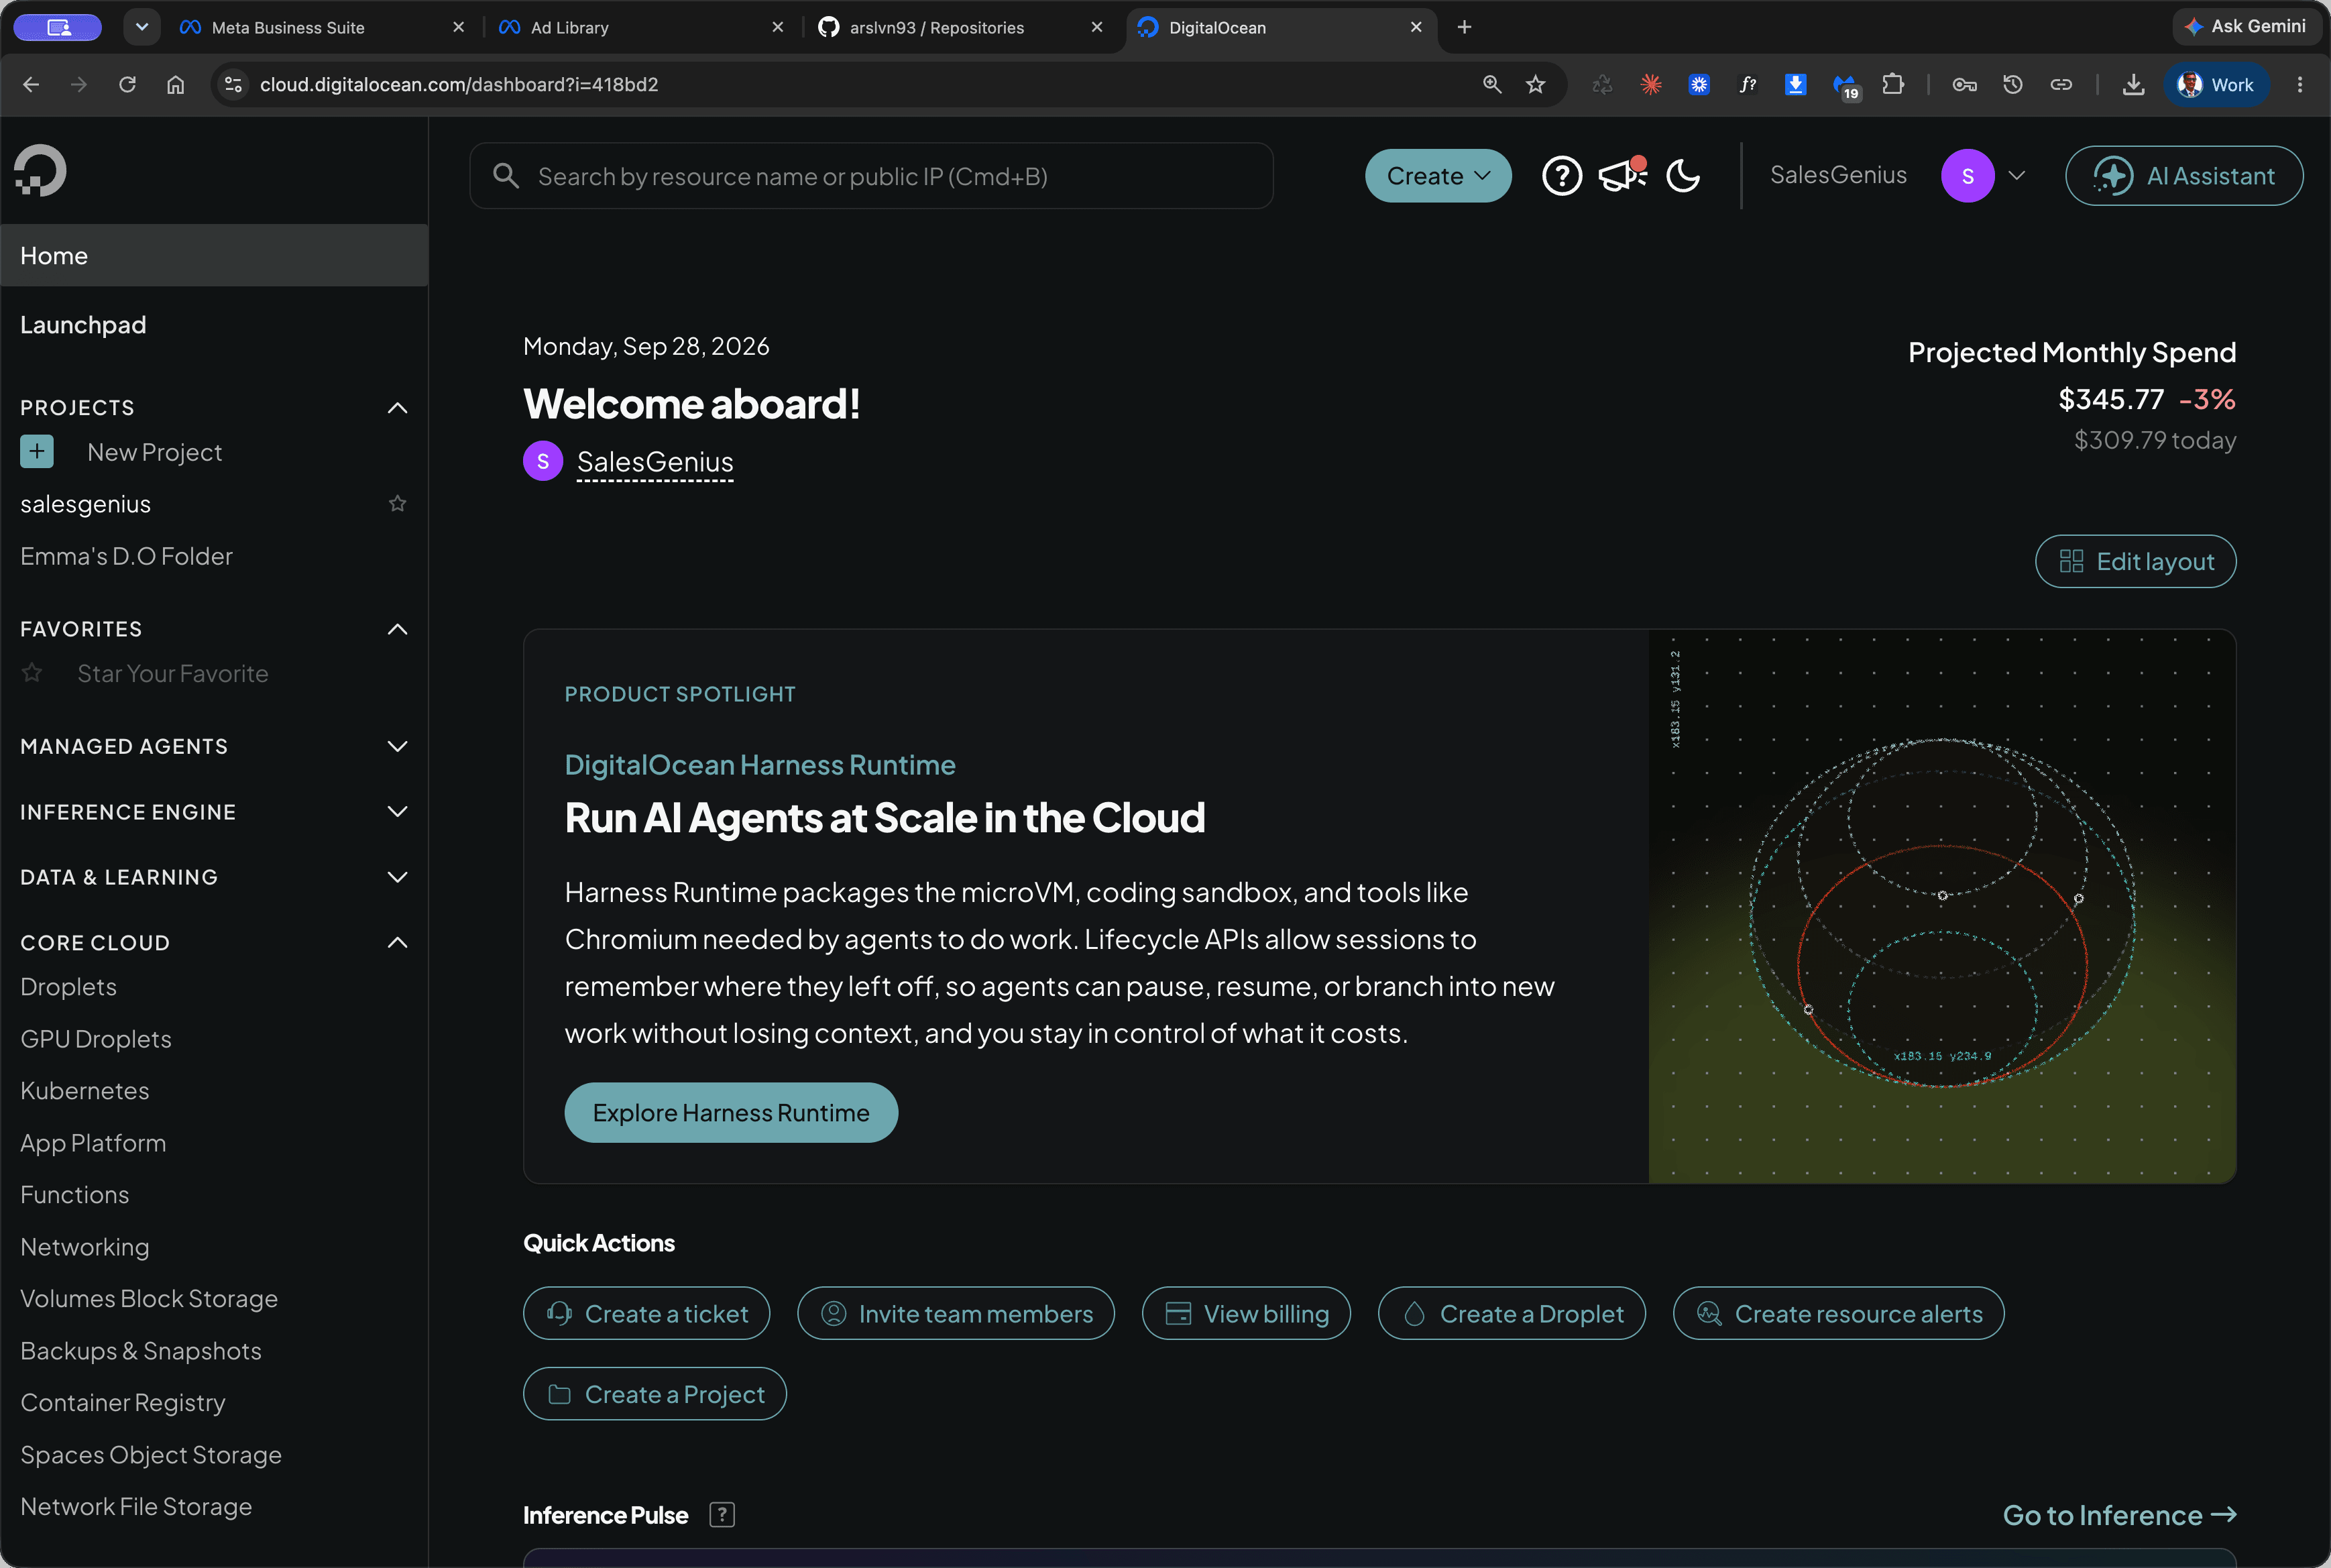This screenshot has width=2331, height=1568.
Task: Expand the account menu chevron beside avatar
Action: pos(2017,176)
